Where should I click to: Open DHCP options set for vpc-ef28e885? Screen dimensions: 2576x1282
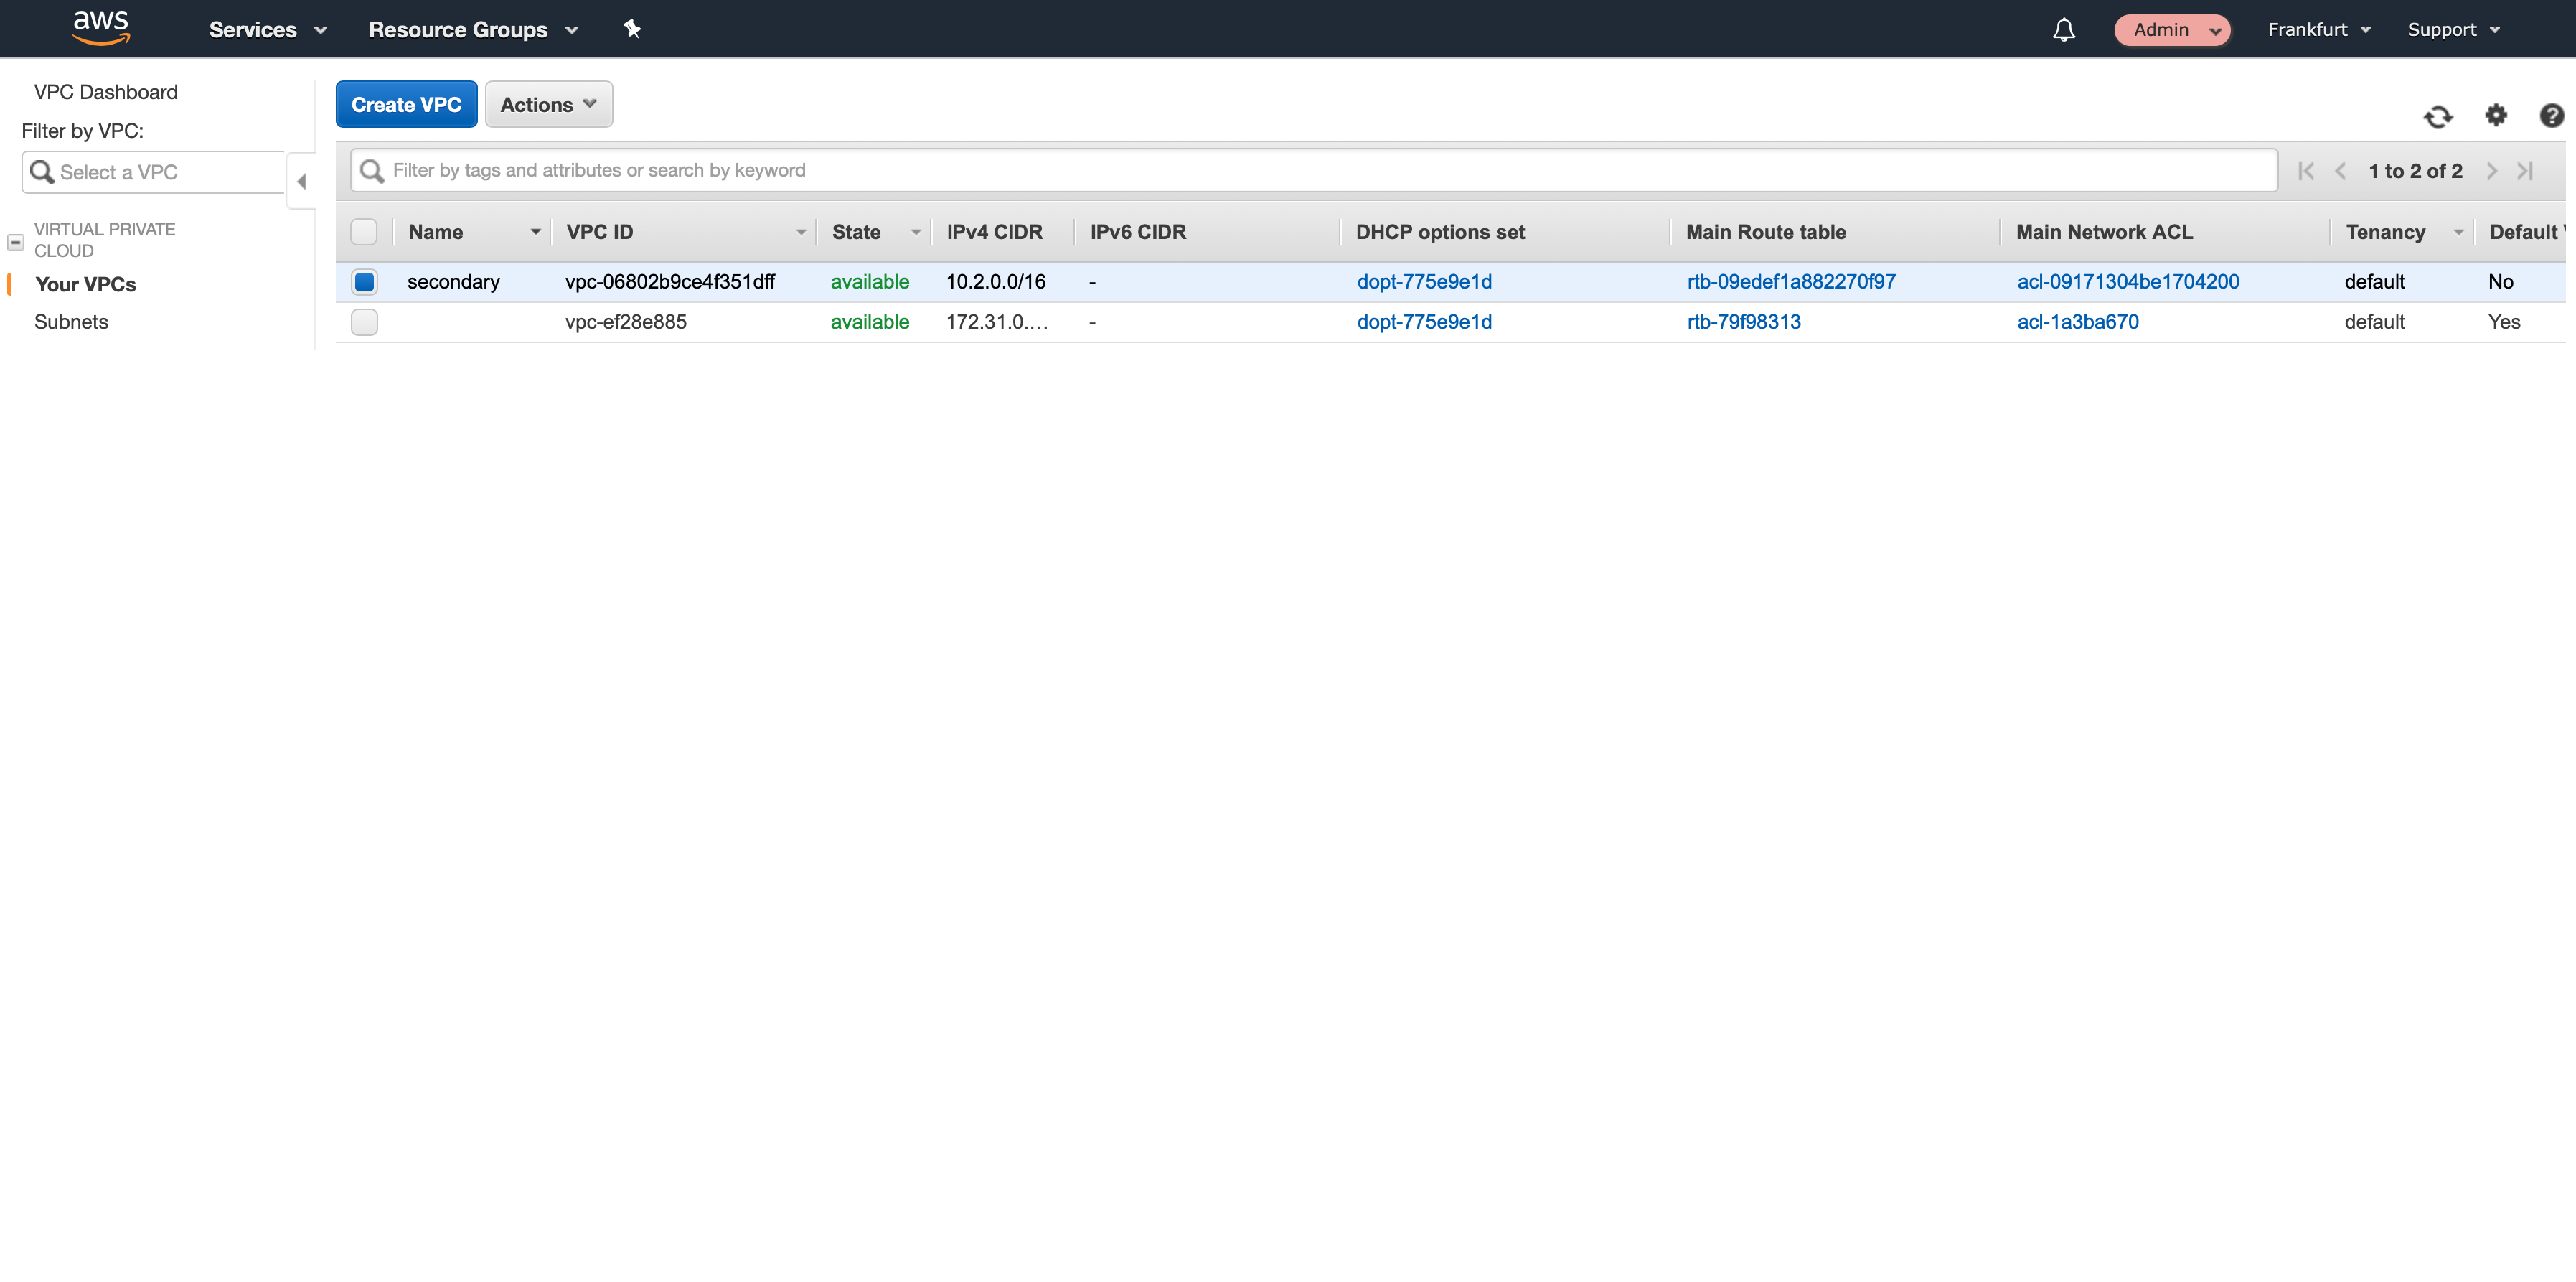[x=1424, y=322]
